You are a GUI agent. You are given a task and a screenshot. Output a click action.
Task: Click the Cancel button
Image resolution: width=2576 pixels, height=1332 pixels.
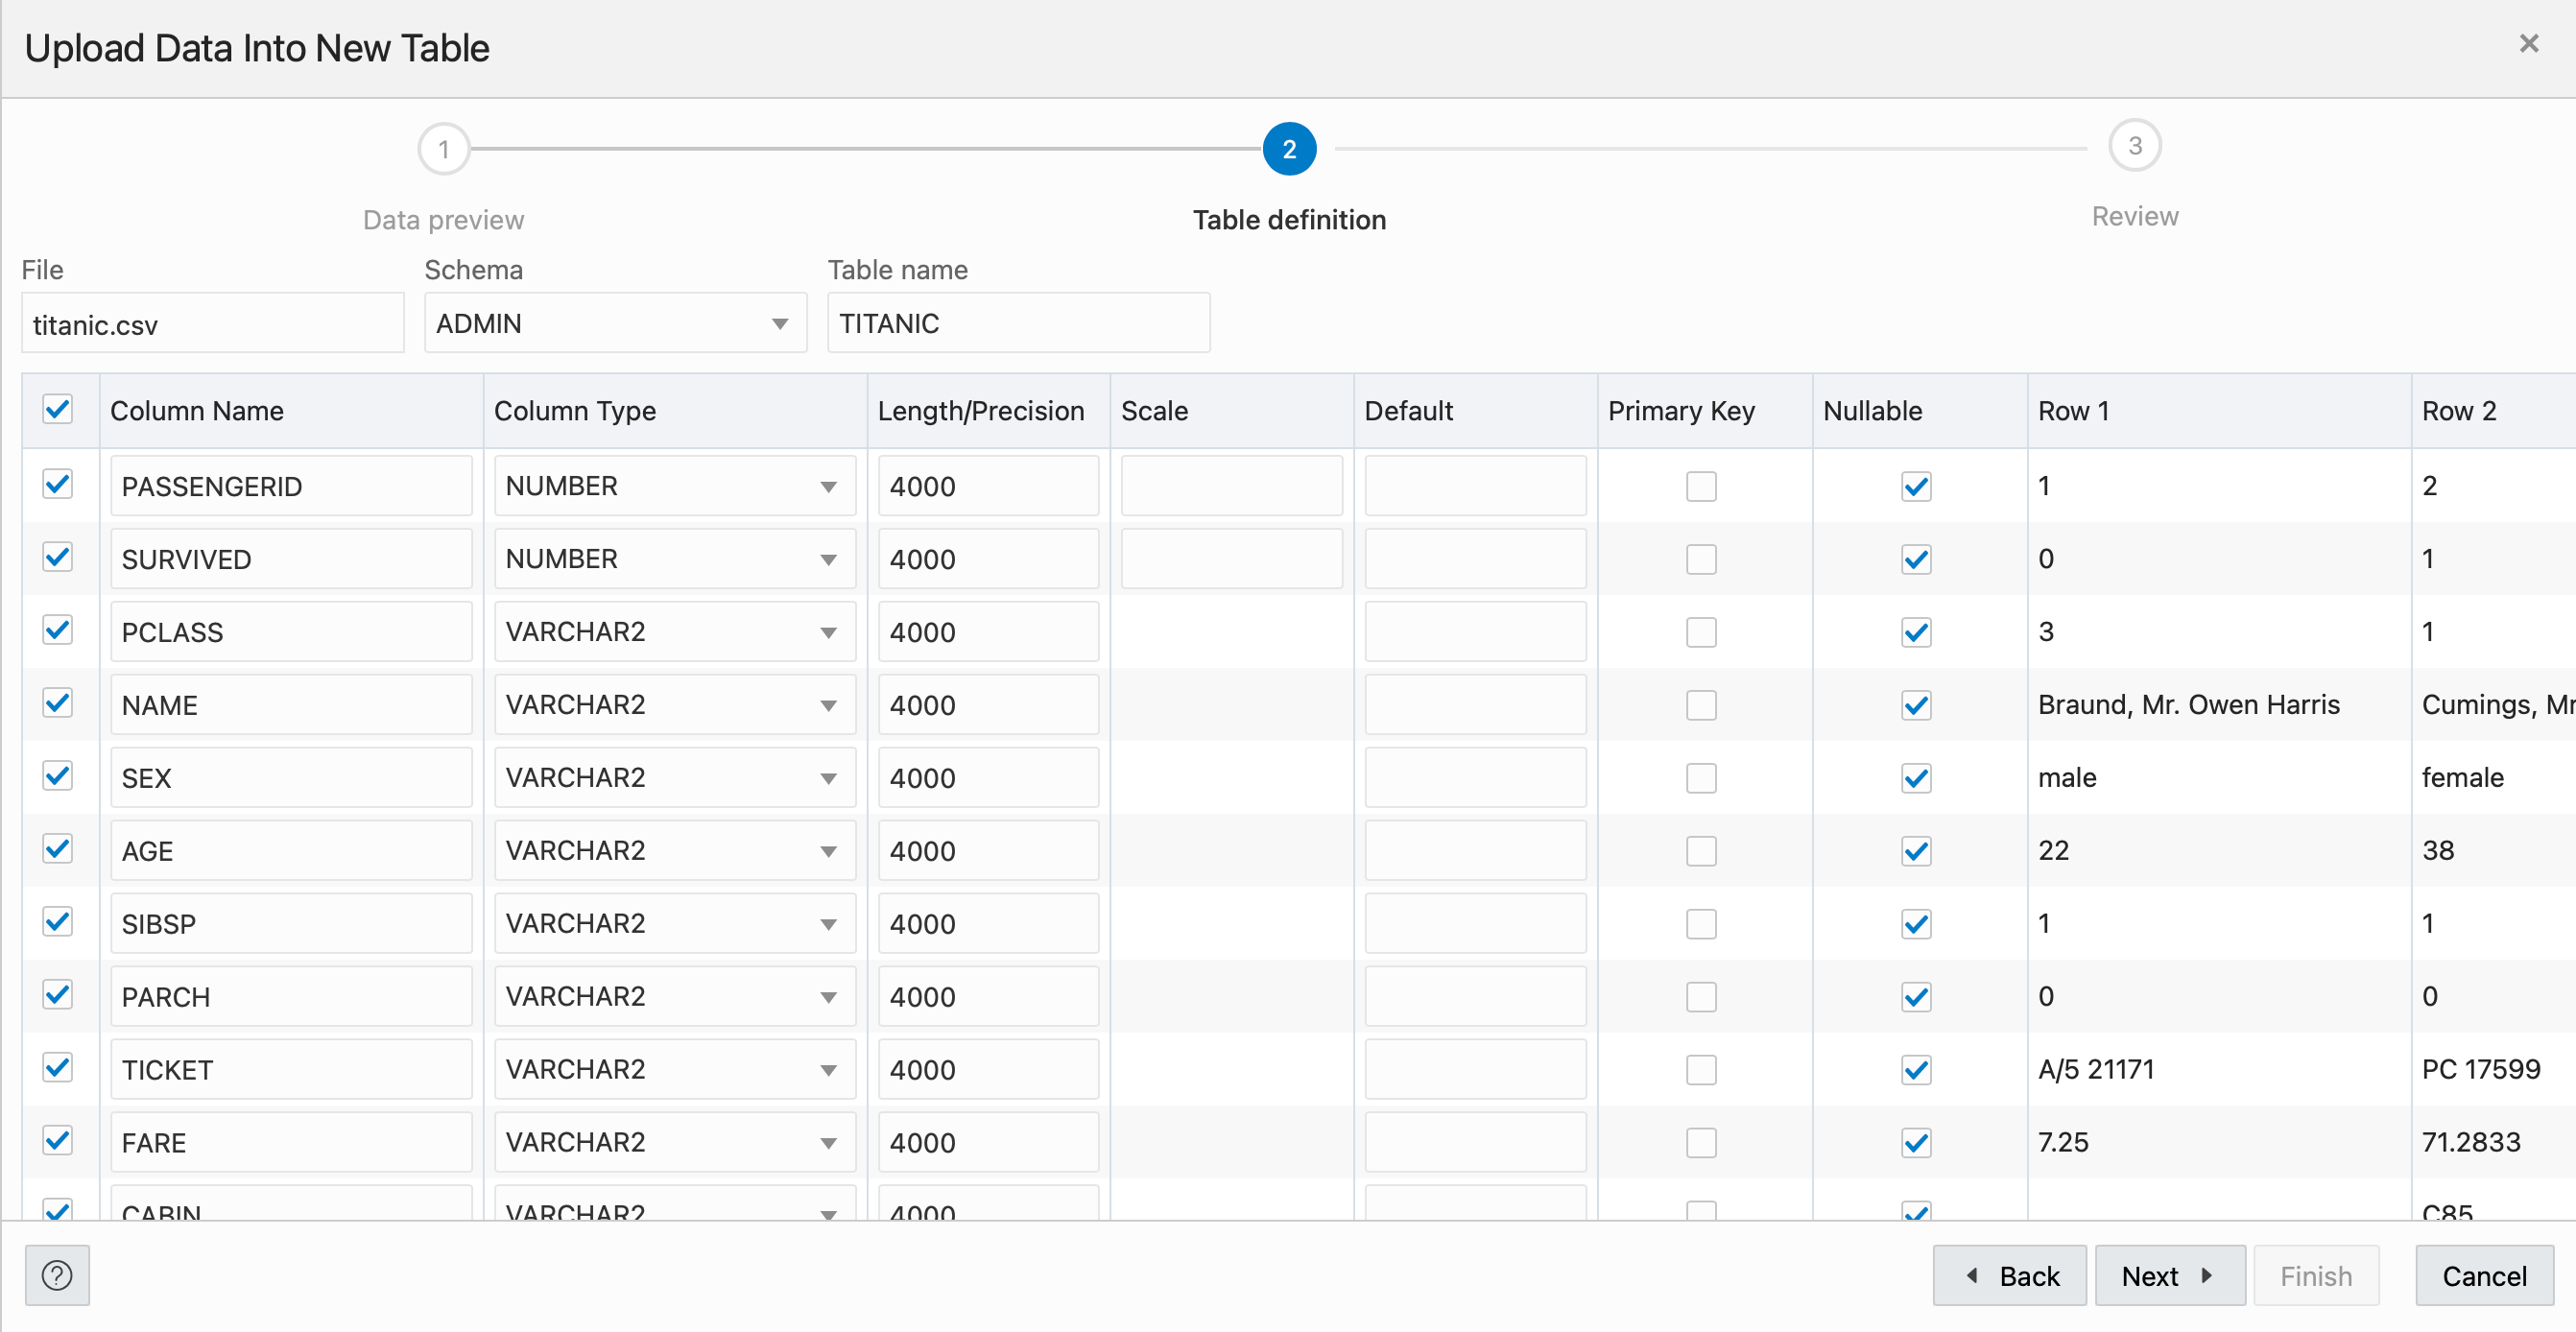click(2484, 1276)
